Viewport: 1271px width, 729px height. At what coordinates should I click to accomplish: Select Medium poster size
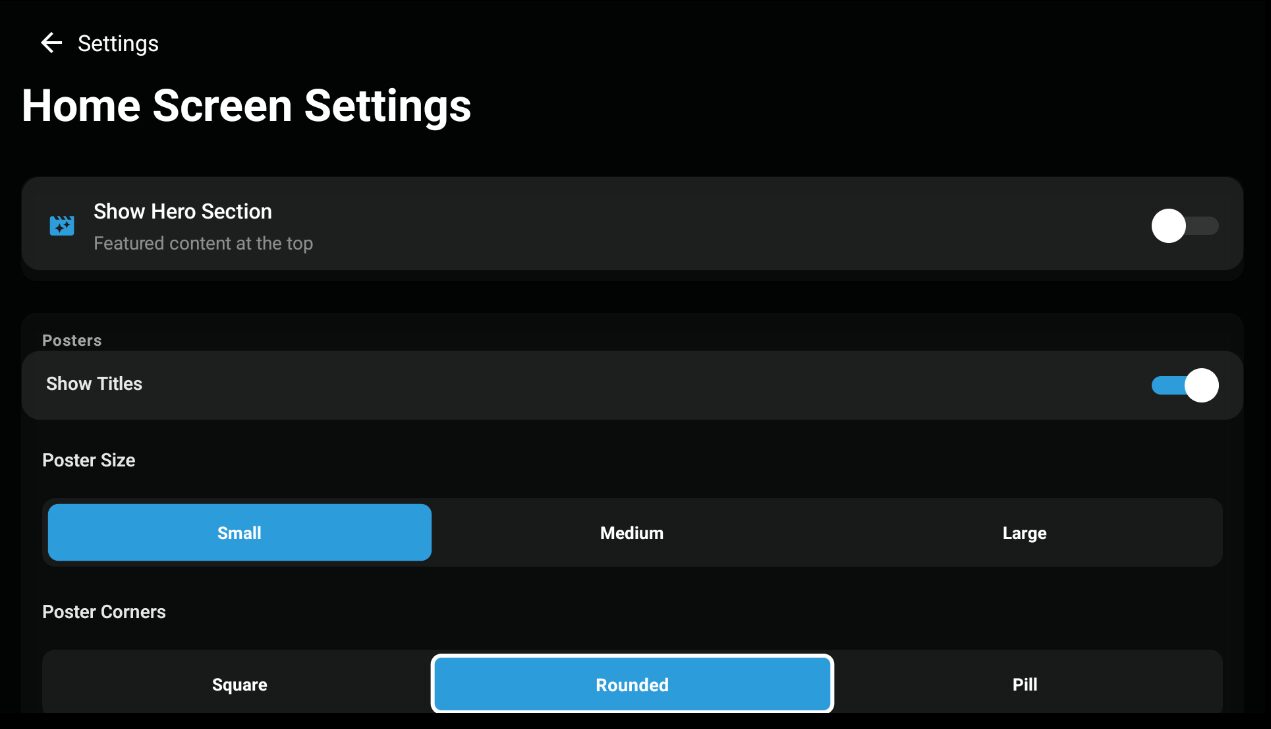632,533
